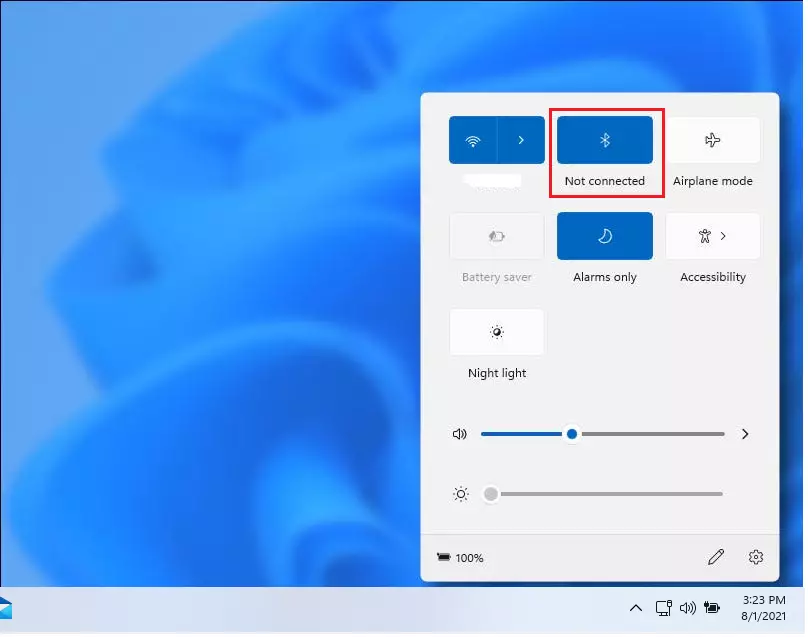
Task: Toggle the Battery saver tile
Action: pos(497,236)
